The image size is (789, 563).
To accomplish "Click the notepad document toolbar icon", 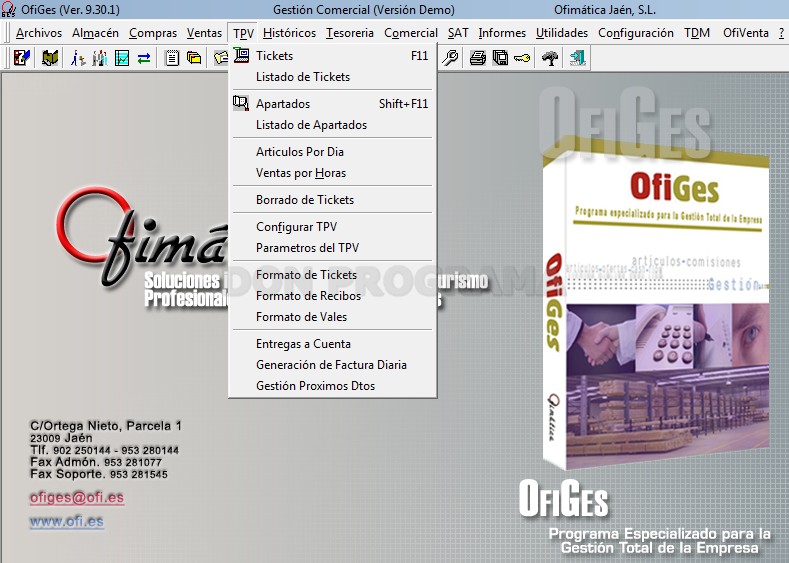I will 172,58.
